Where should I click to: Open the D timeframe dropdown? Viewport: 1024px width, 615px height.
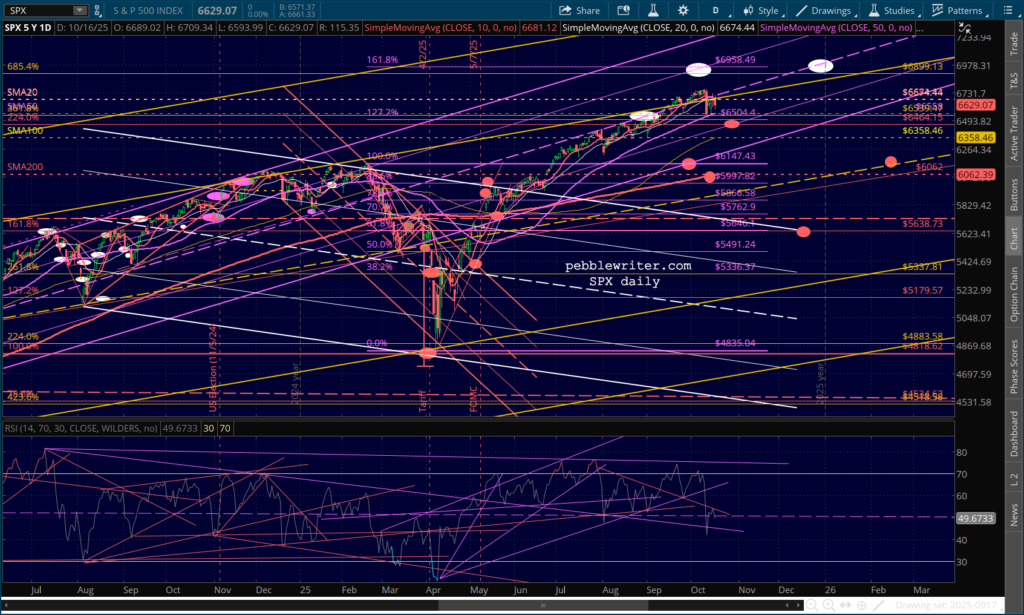[x=716, y=10]
